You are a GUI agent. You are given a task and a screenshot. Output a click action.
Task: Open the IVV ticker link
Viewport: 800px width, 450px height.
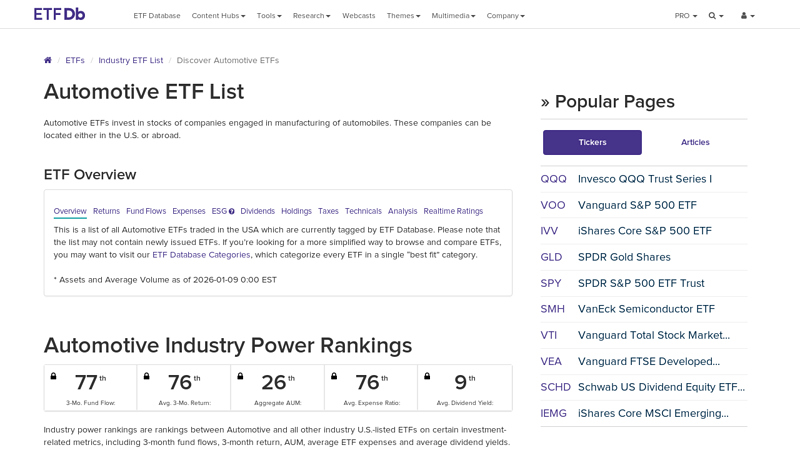549,231
